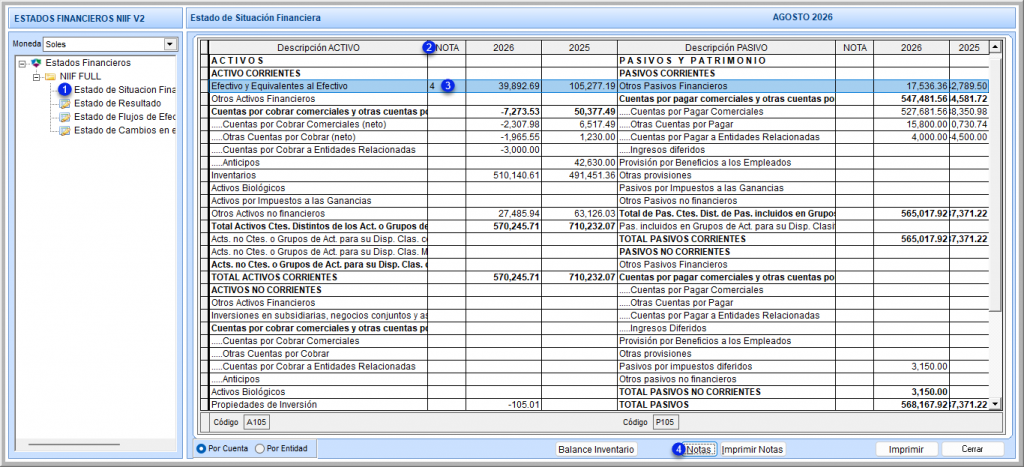Image resolution: width=1024 pixels, height=467 pixels.
Task: Select the Otros Activos no financieros row
Action: 318,214
